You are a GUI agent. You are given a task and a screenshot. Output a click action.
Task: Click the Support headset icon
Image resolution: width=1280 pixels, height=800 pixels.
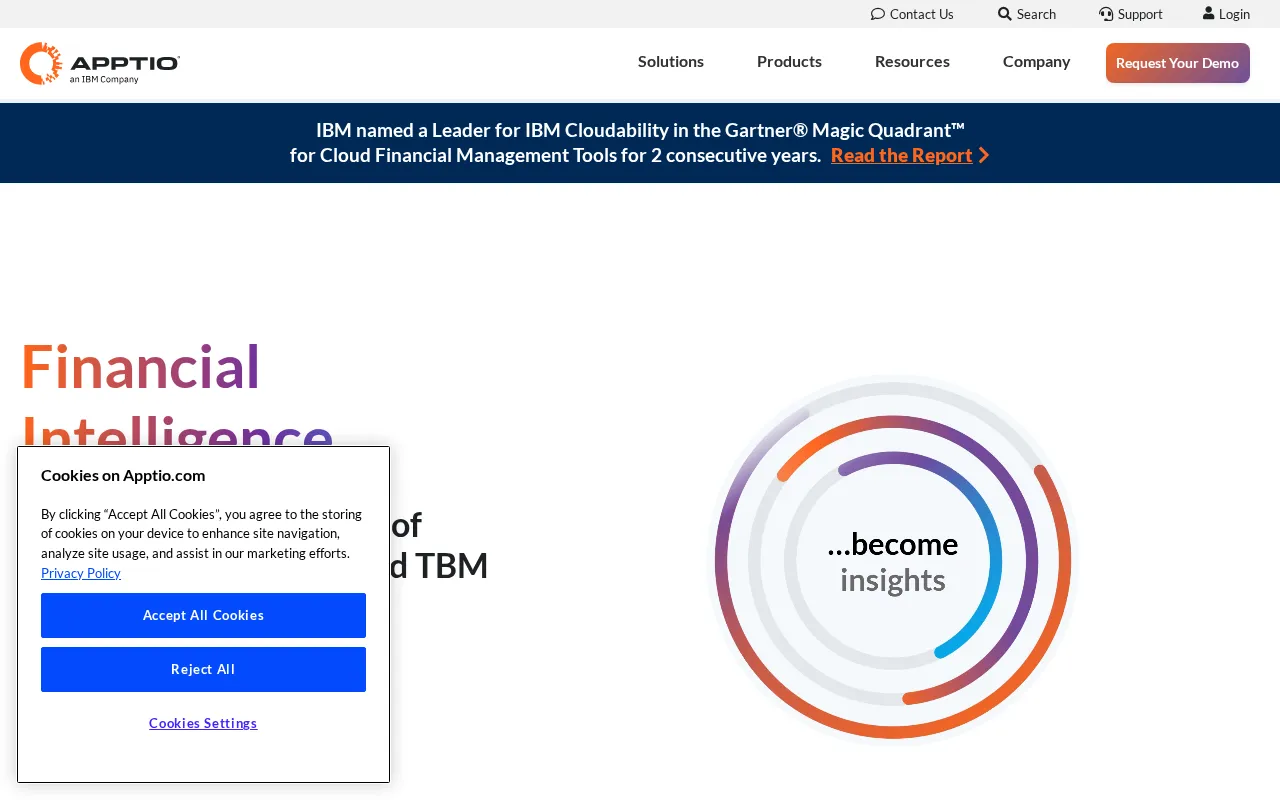tap(1106, 14)
